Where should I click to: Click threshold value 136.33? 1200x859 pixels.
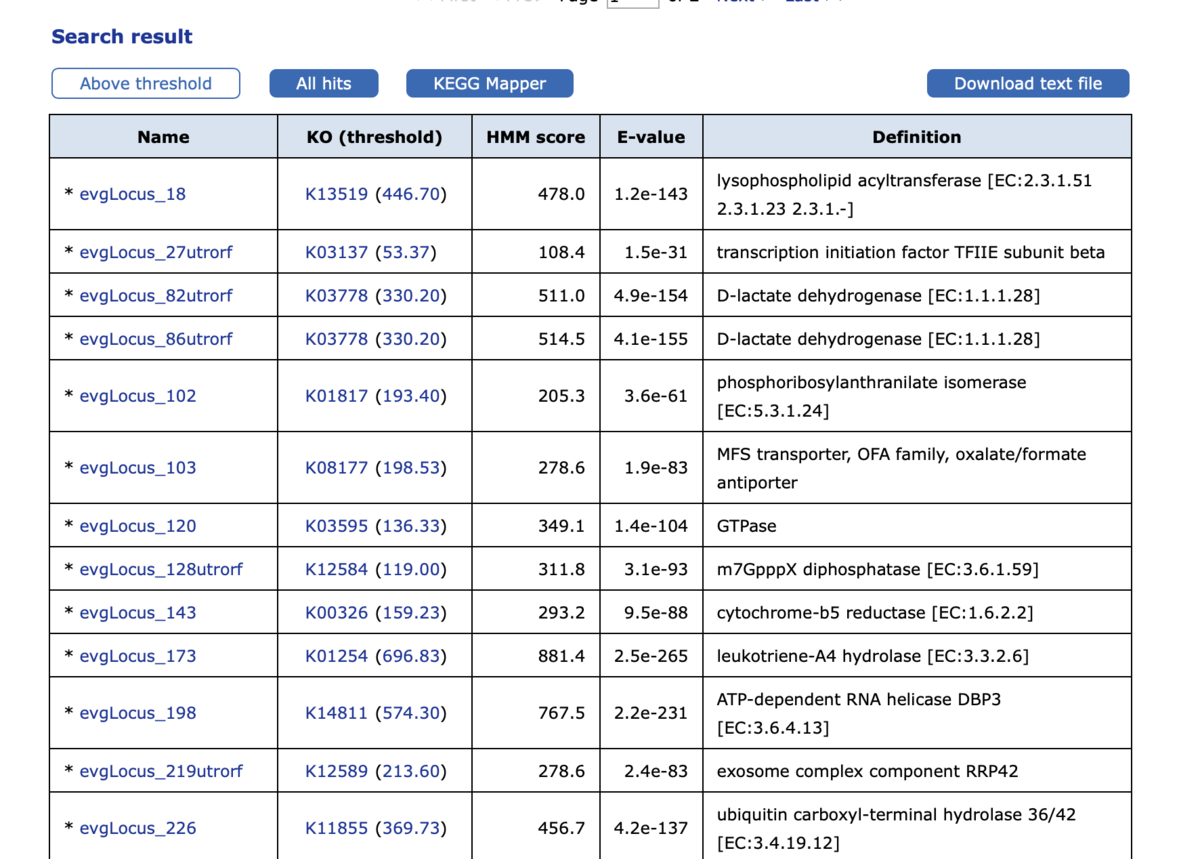point(411,526)
